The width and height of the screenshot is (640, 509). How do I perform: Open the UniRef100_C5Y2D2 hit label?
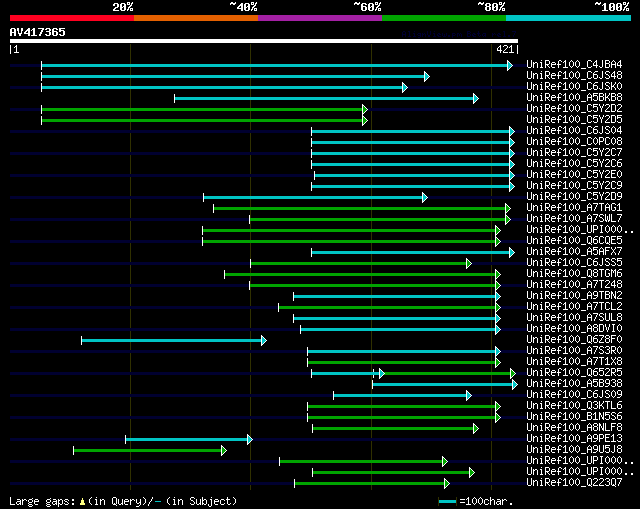tap(574, 109)
